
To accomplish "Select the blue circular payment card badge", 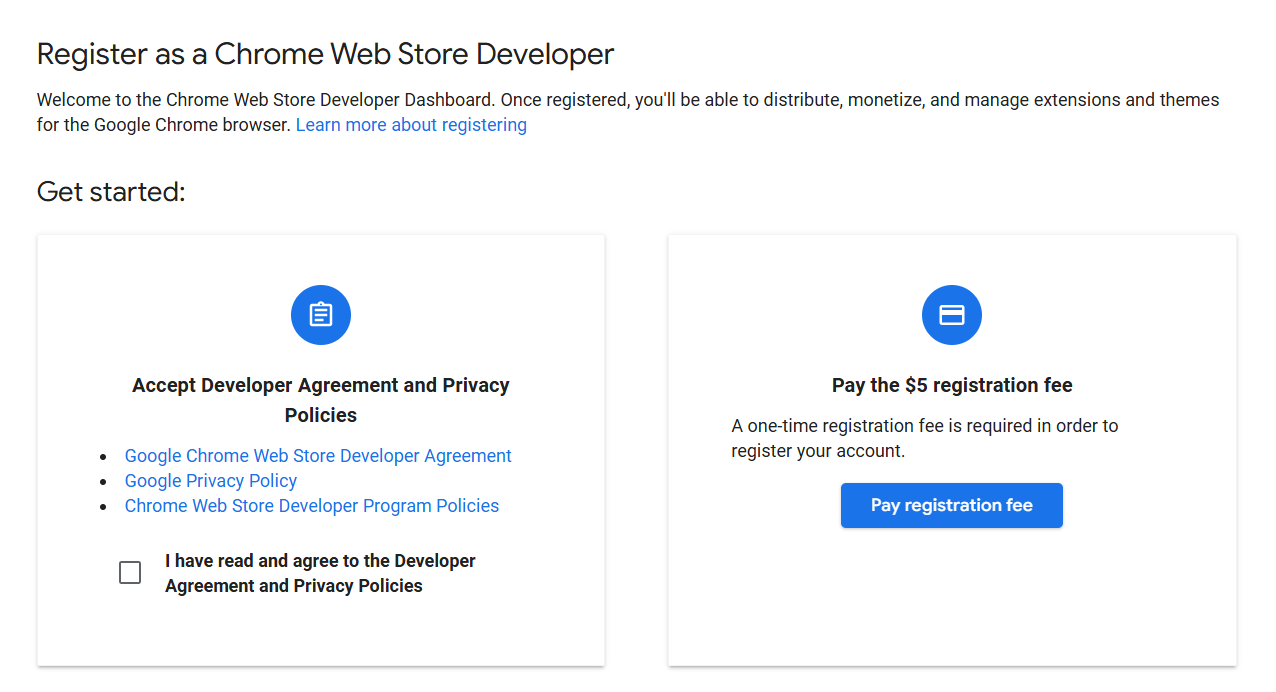I will point(951,314).
